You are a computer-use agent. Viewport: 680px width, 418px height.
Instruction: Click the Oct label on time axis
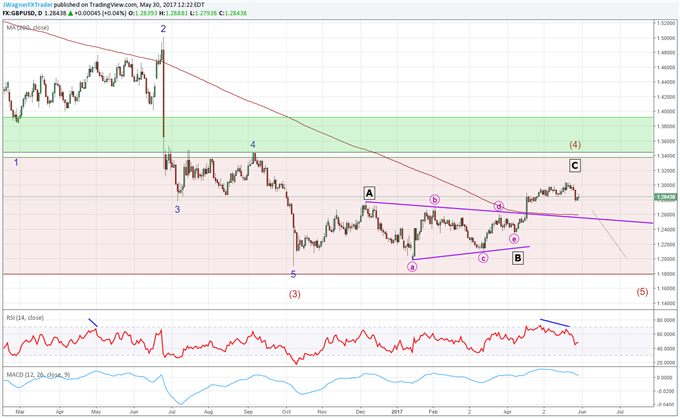(286, 411)
